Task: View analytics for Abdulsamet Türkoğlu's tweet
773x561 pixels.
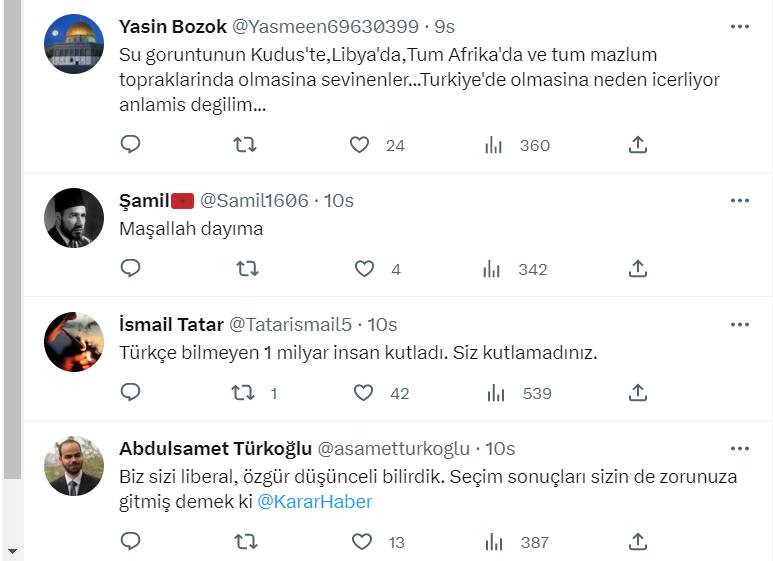Action: pos(493,542)
